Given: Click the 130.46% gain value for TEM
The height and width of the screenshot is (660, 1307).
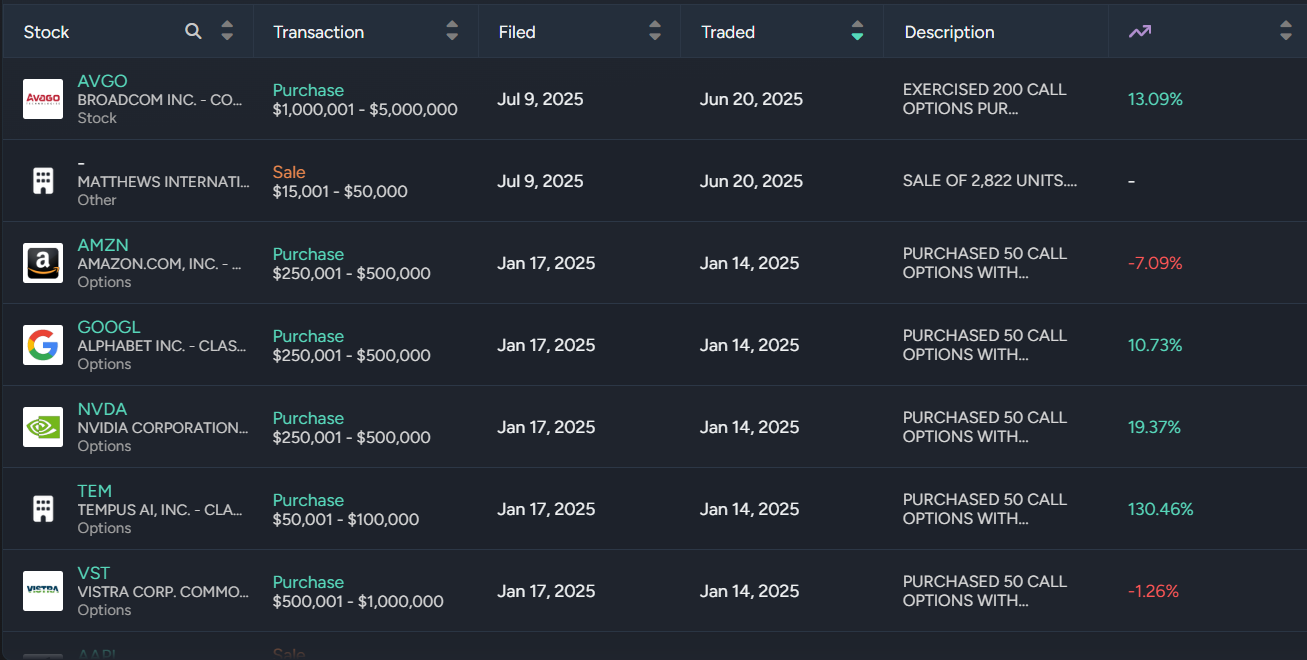Looking at the screenshot, I should pos(1160,509).
